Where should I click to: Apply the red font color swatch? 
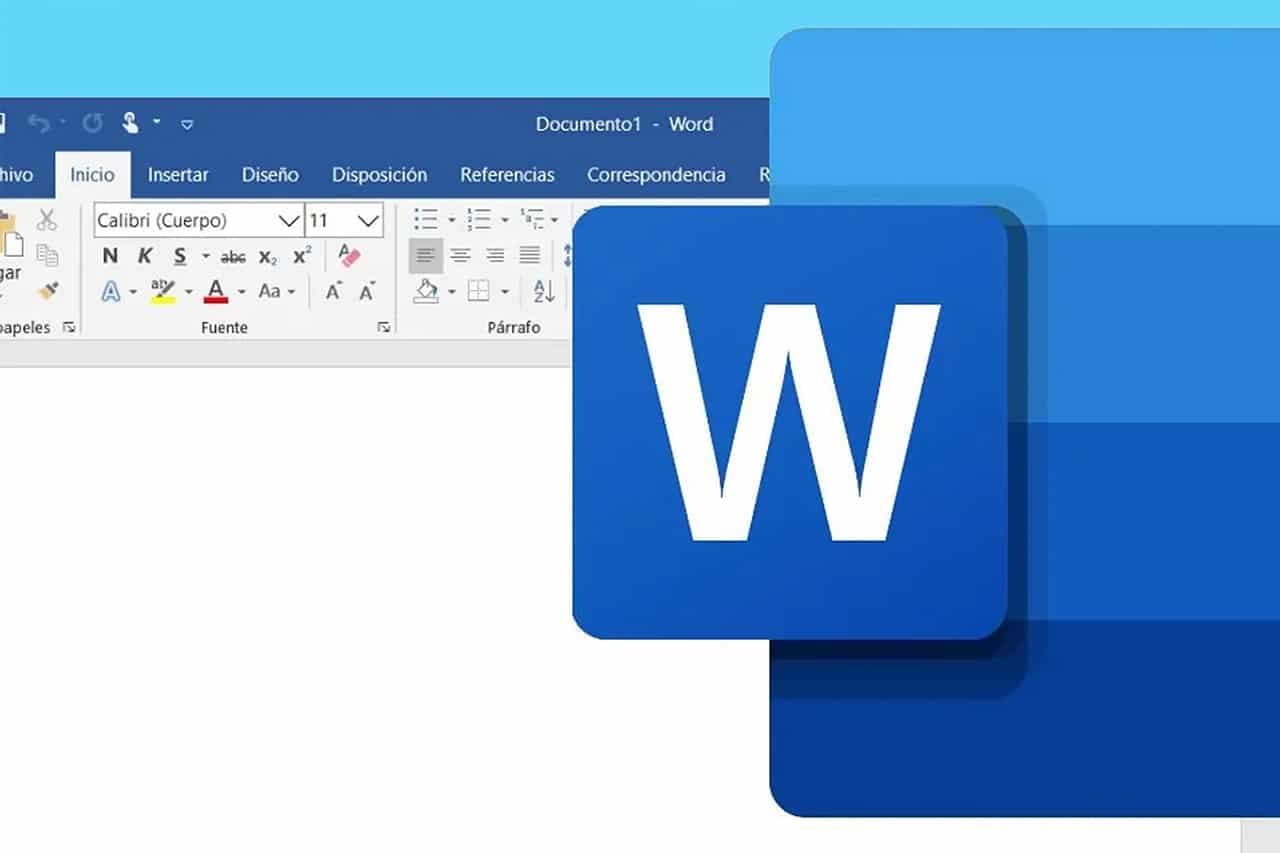[216, 291]
